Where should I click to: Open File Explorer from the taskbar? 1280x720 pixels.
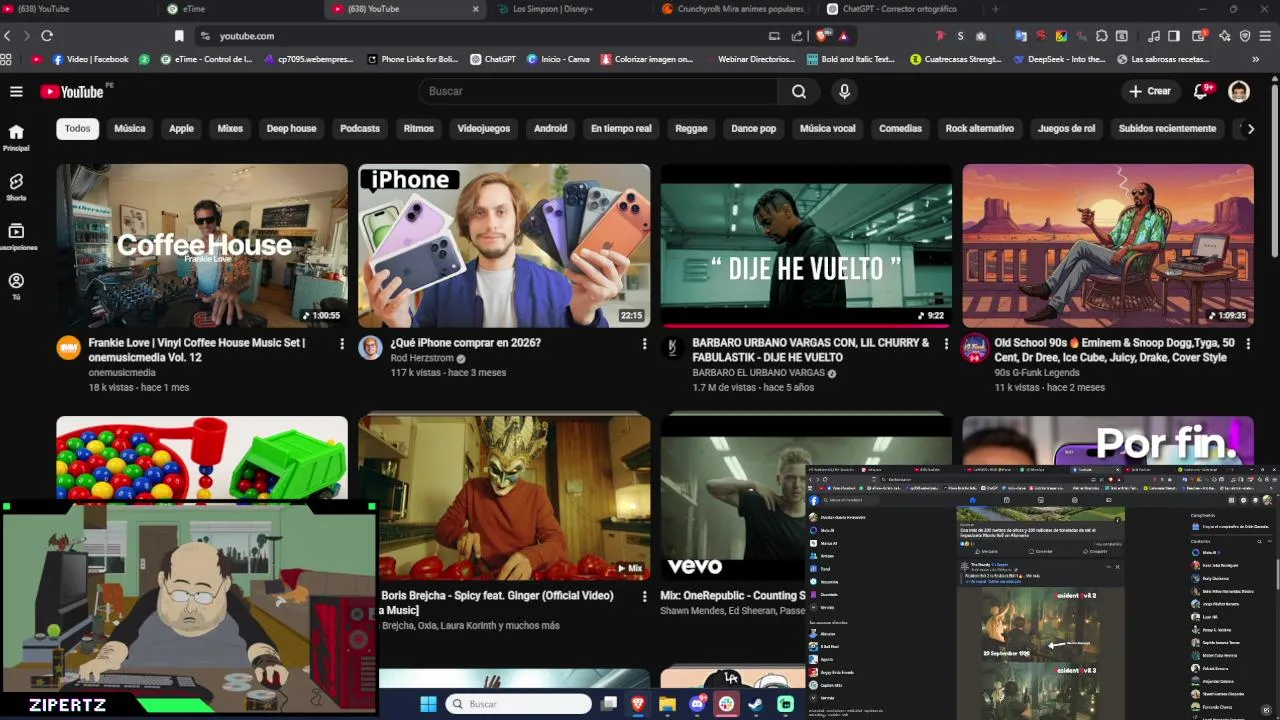click(667, 704)
